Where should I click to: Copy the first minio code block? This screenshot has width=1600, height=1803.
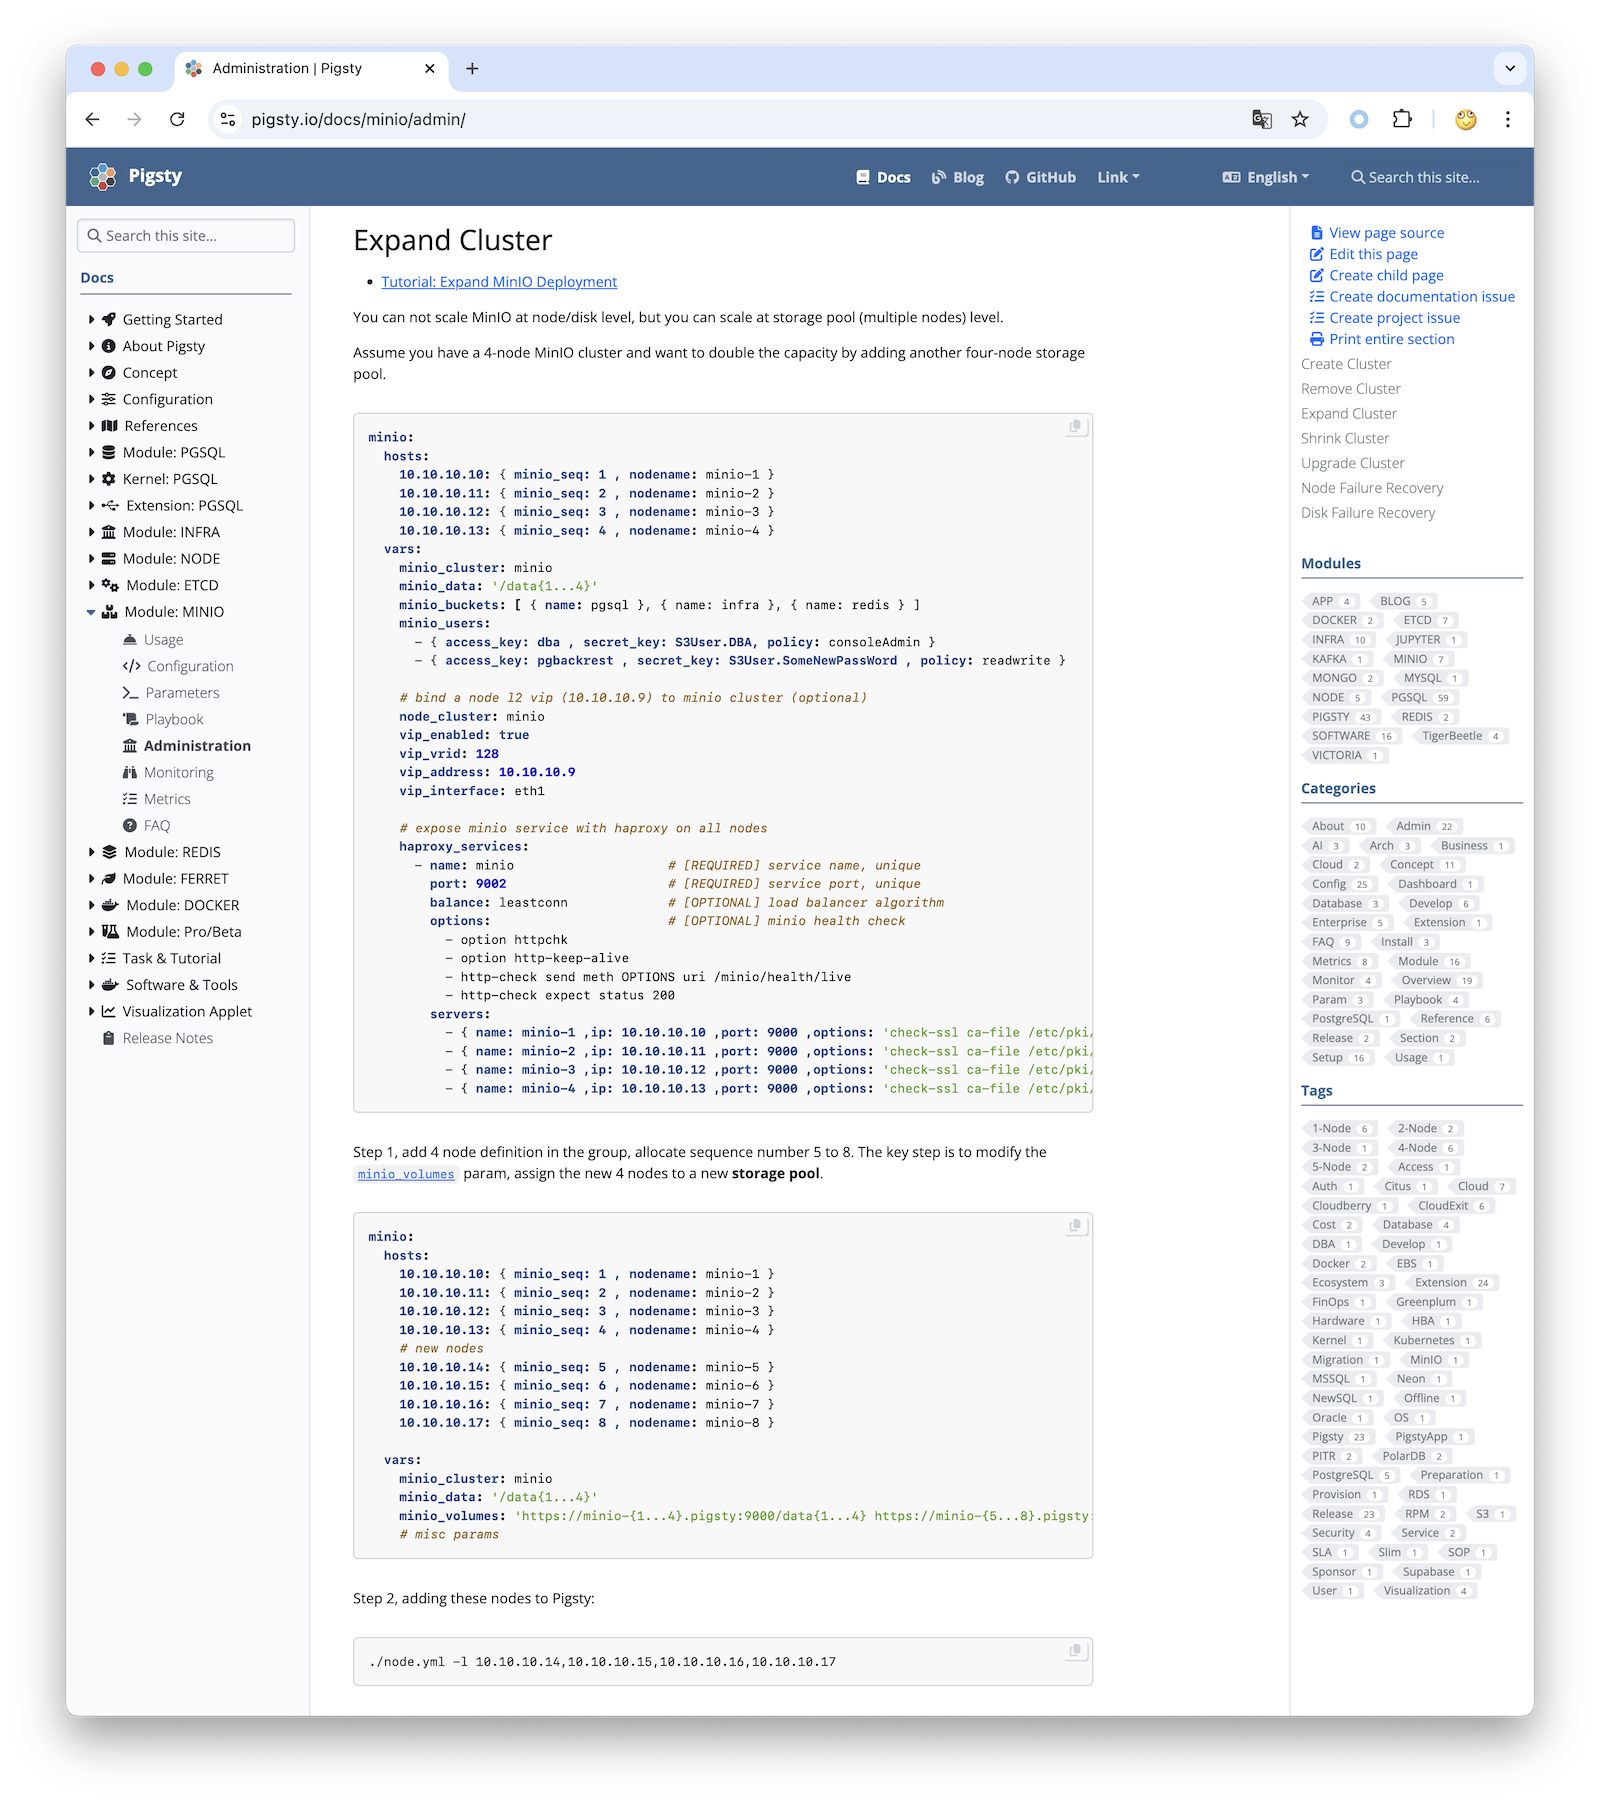tap(1075, 427)
